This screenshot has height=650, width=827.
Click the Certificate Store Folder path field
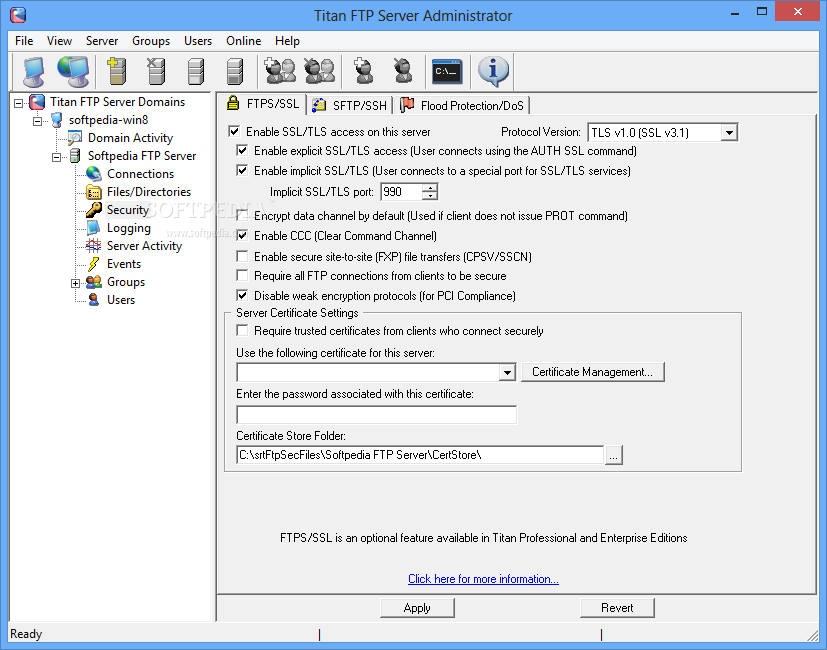pos(420,455)
